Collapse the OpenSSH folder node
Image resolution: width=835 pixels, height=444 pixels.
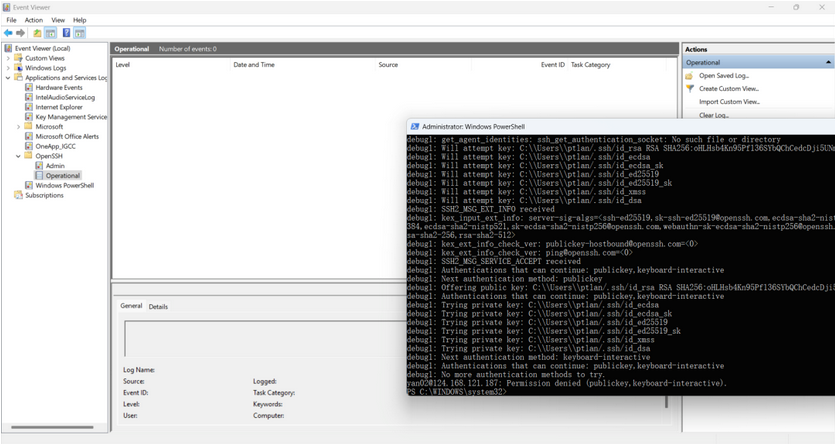point(18,156)
